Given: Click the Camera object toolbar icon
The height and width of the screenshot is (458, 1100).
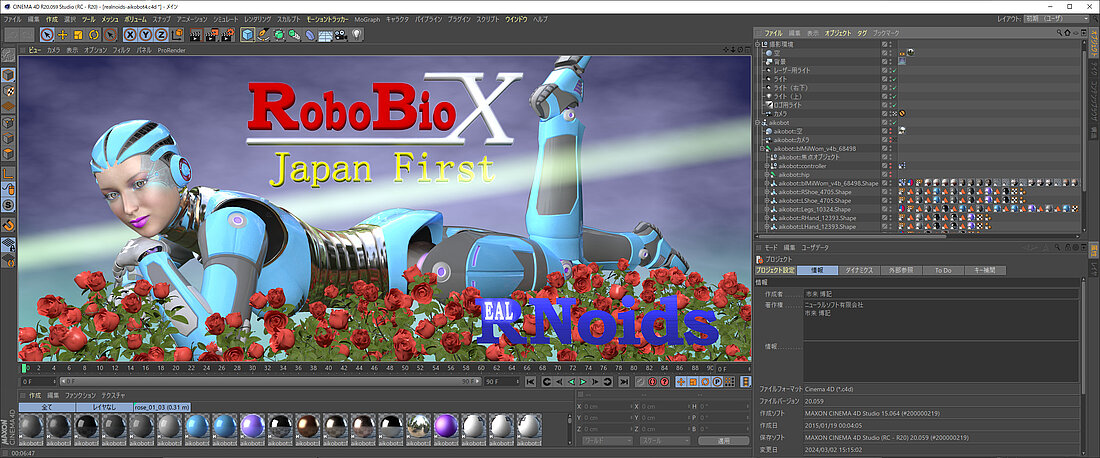Looking at the screenshot, I should pyautogui.click(x=342, y=35).
